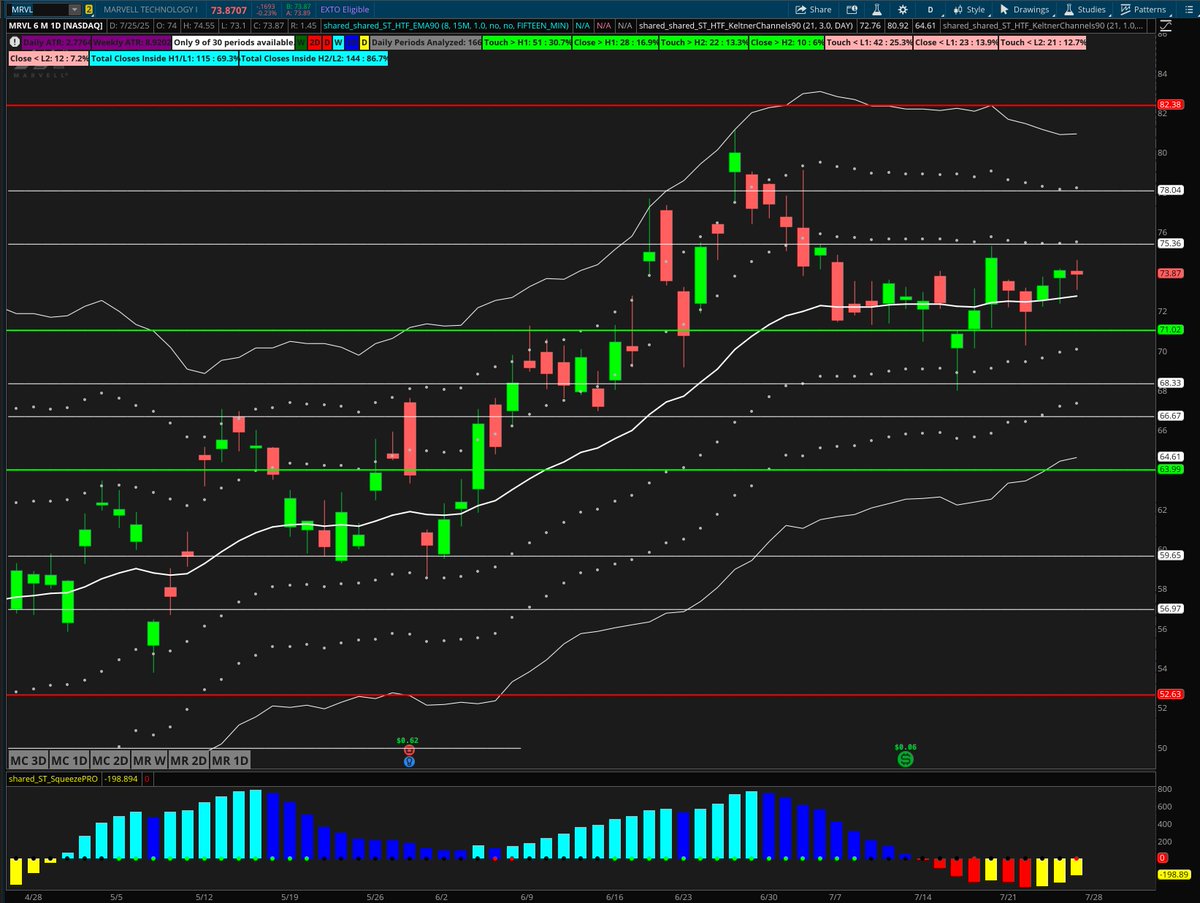Click Total Closes Inside H2/L2 label
This screenshot has width=1200, height=903.
[x=314, y=59]
